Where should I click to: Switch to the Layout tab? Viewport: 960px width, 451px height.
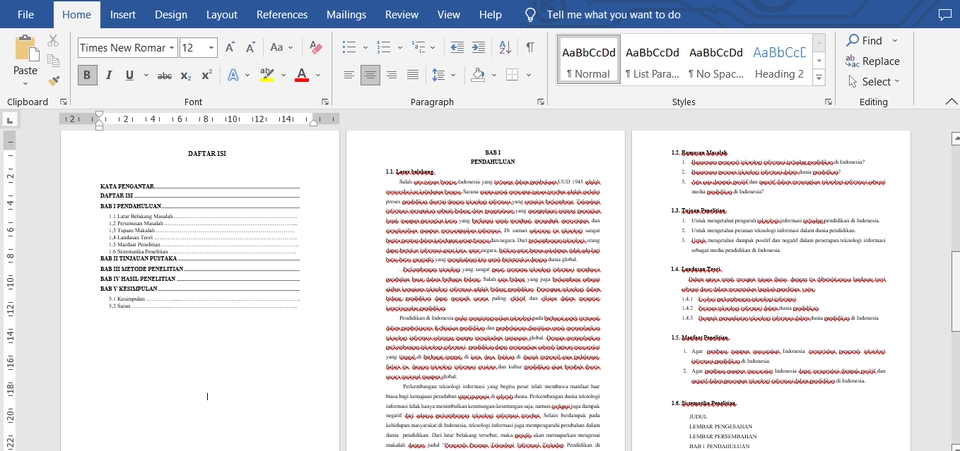[x=222, y=15]
